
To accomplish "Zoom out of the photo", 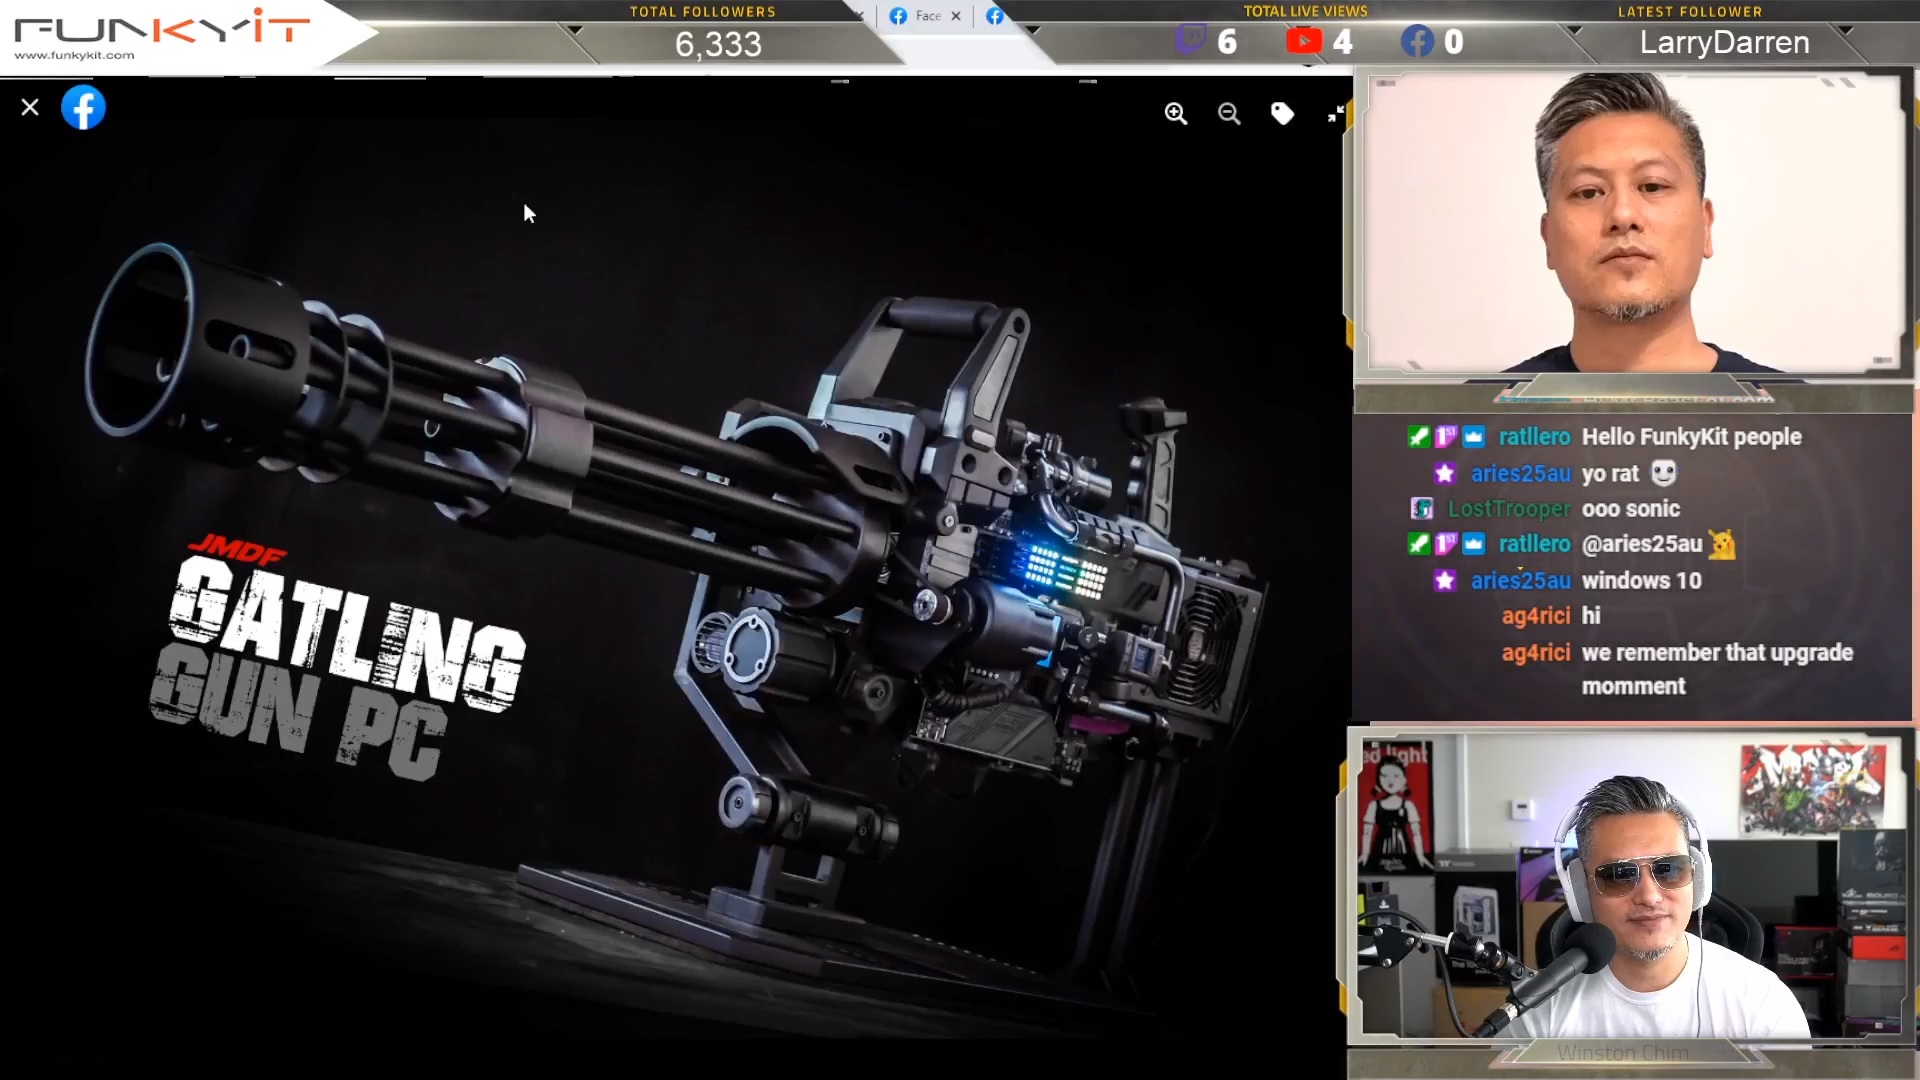I will (x=1229, y=113).
